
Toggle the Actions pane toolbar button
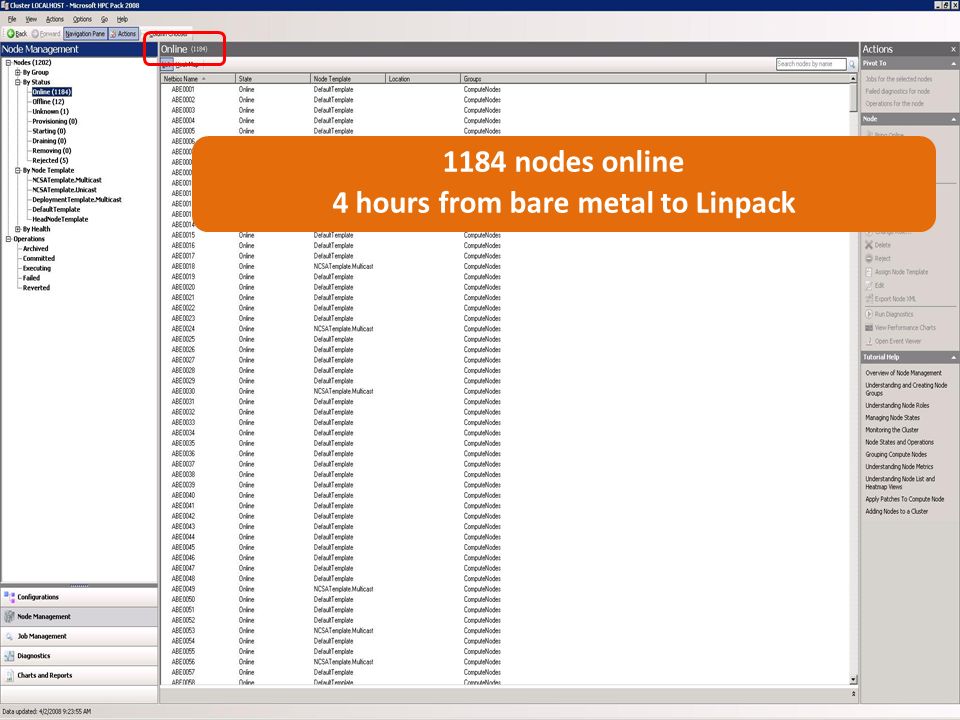[124, 34]
